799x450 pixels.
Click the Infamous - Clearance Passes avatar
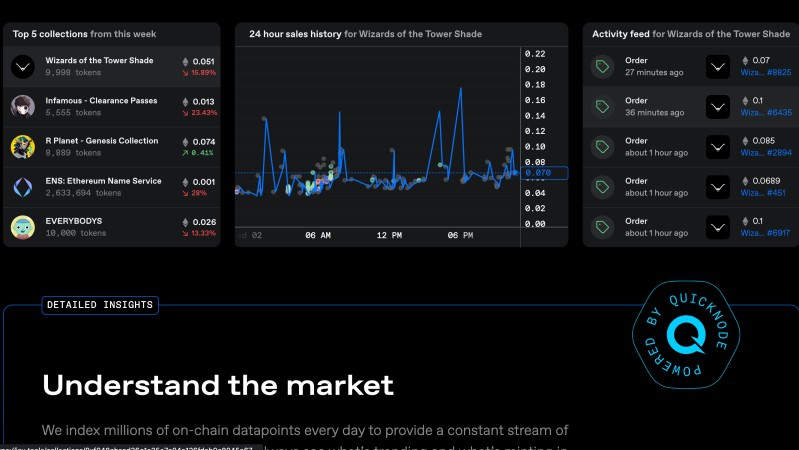(x=22, y=107)
